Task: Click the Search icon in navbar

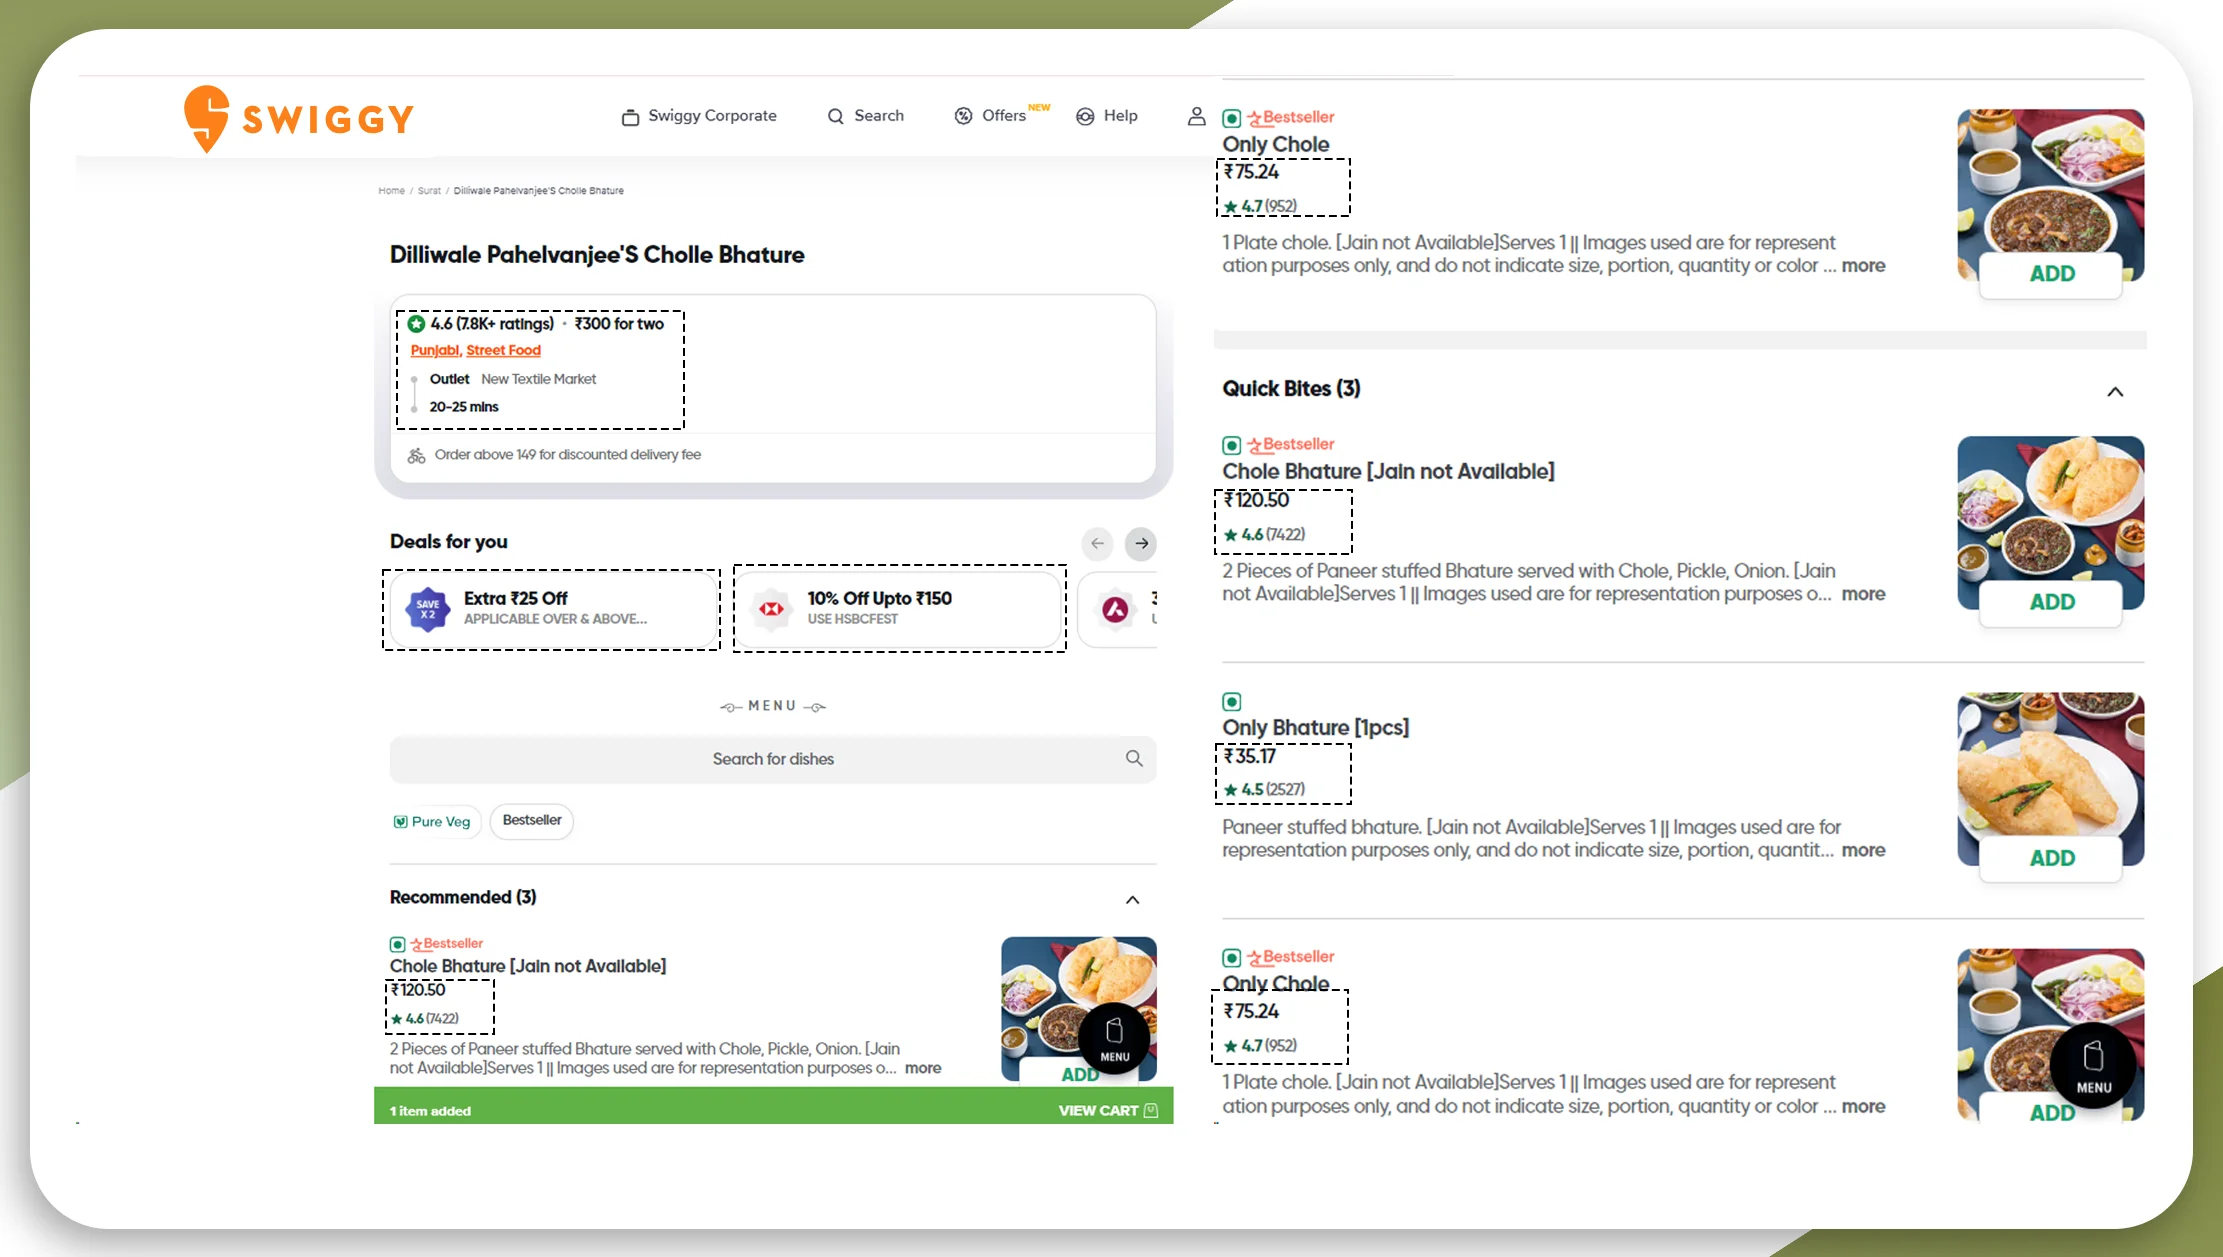Action: pos(834,116)
